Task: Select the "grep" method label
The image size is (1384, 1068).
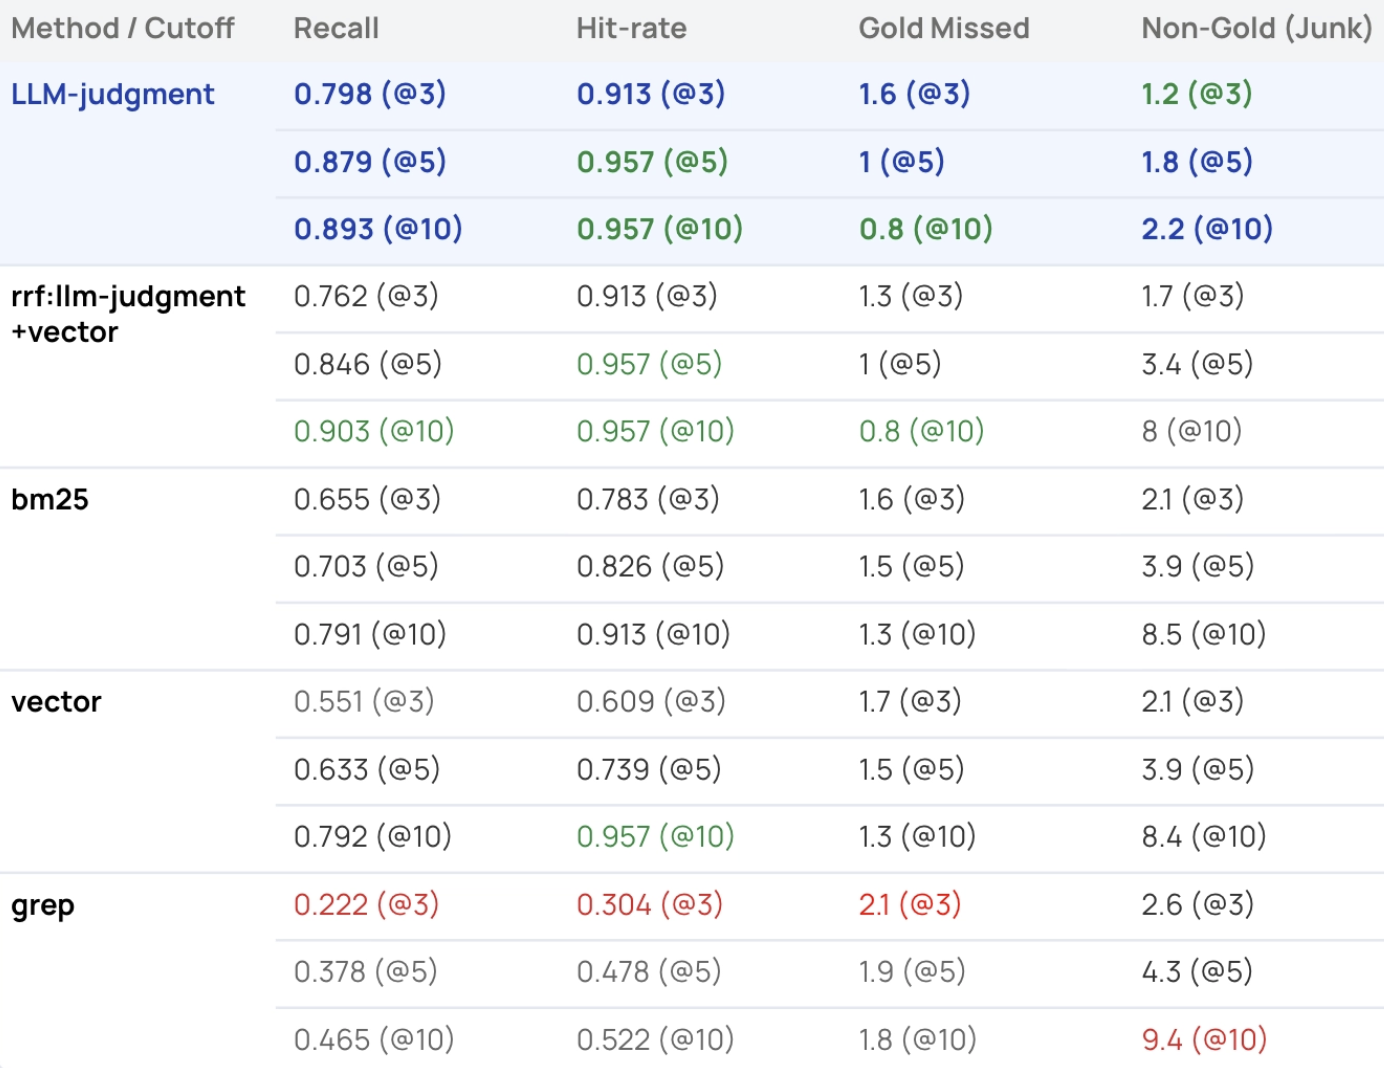Action: point(43,906)
